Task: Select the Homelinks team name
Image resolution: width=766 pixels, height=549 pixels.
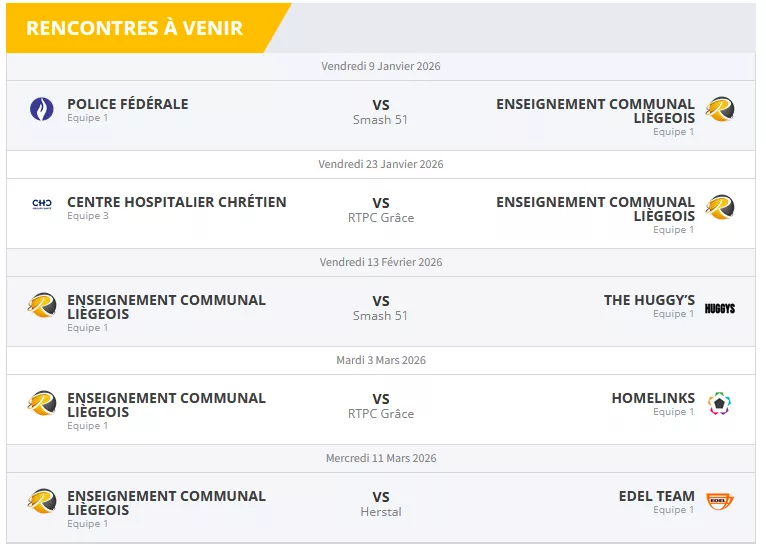Action: (653, 398)
